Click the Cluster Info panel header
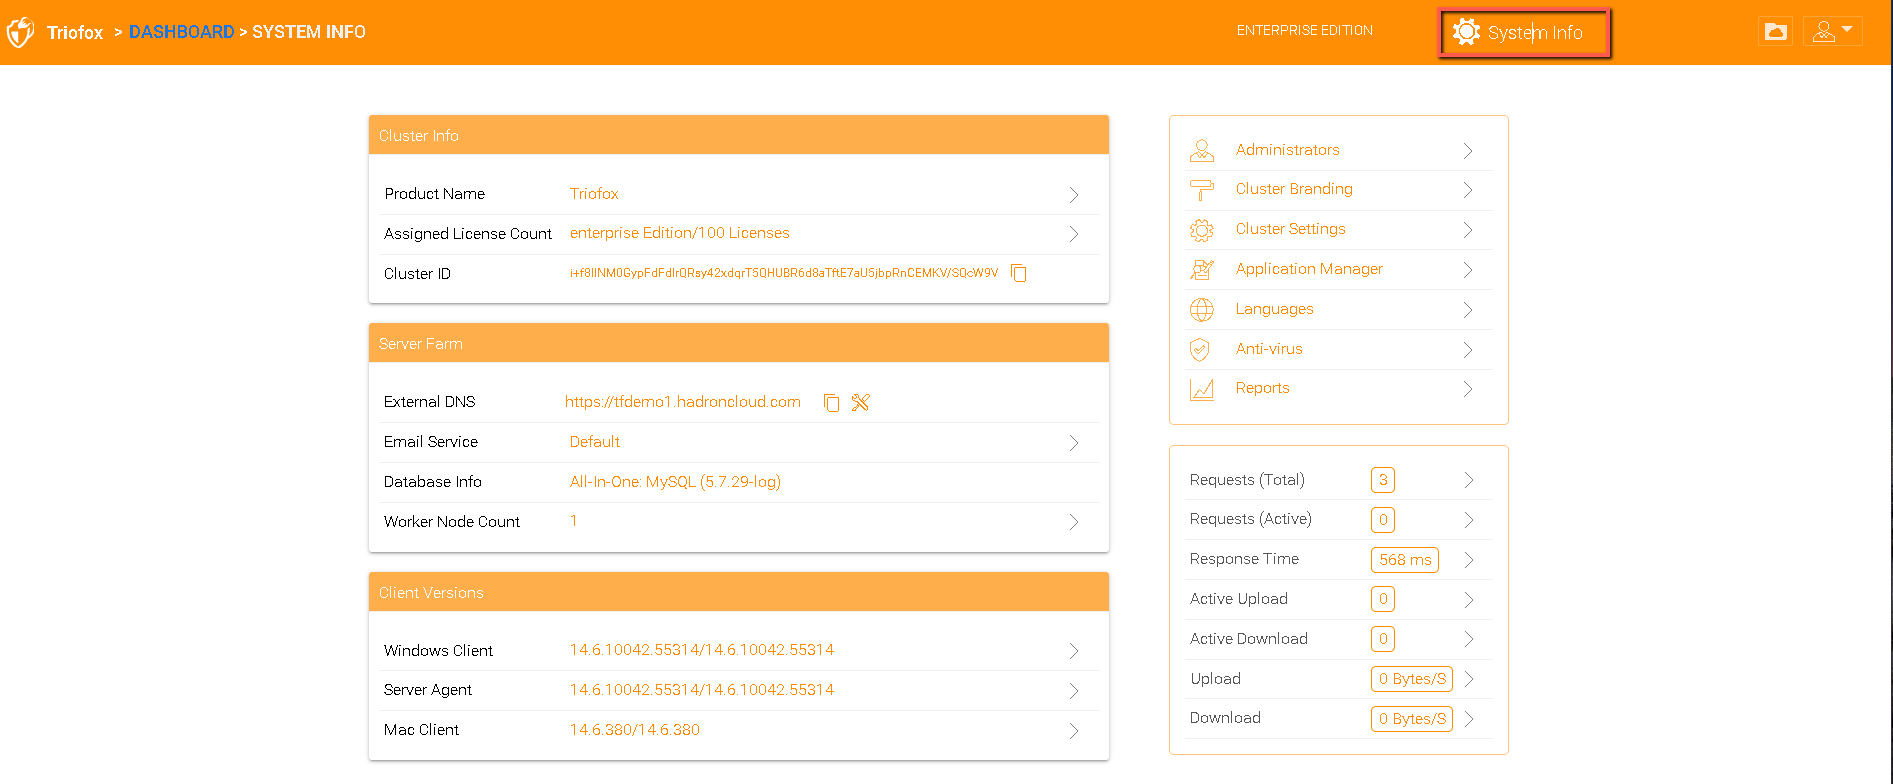 tap(739, 135)
